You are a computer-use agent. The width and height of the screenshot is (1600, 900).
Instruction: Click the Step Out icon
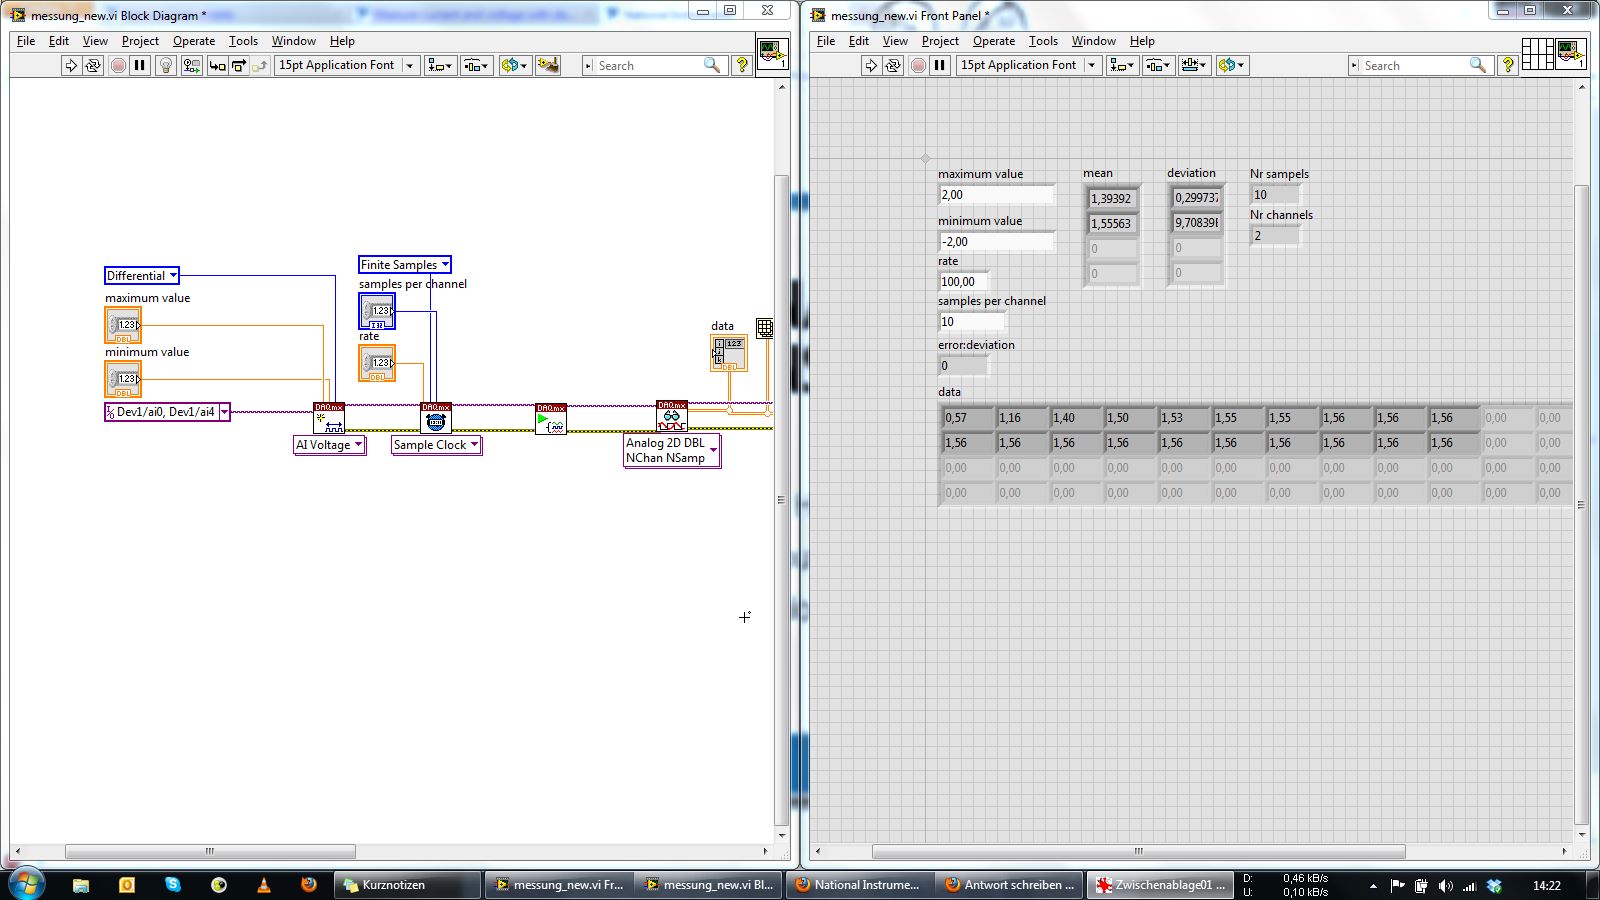click(260, 65)
